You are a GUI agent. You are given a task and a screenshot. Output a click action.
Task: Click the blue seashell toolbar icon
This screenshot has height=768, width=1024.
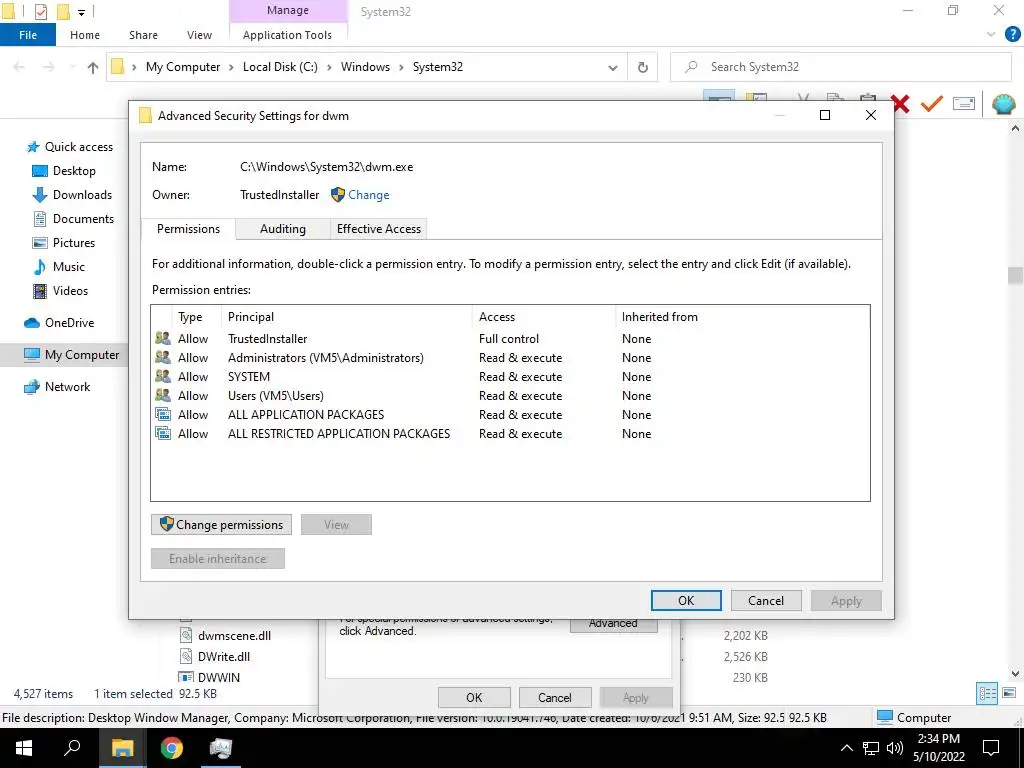(x=1004, y=104)
